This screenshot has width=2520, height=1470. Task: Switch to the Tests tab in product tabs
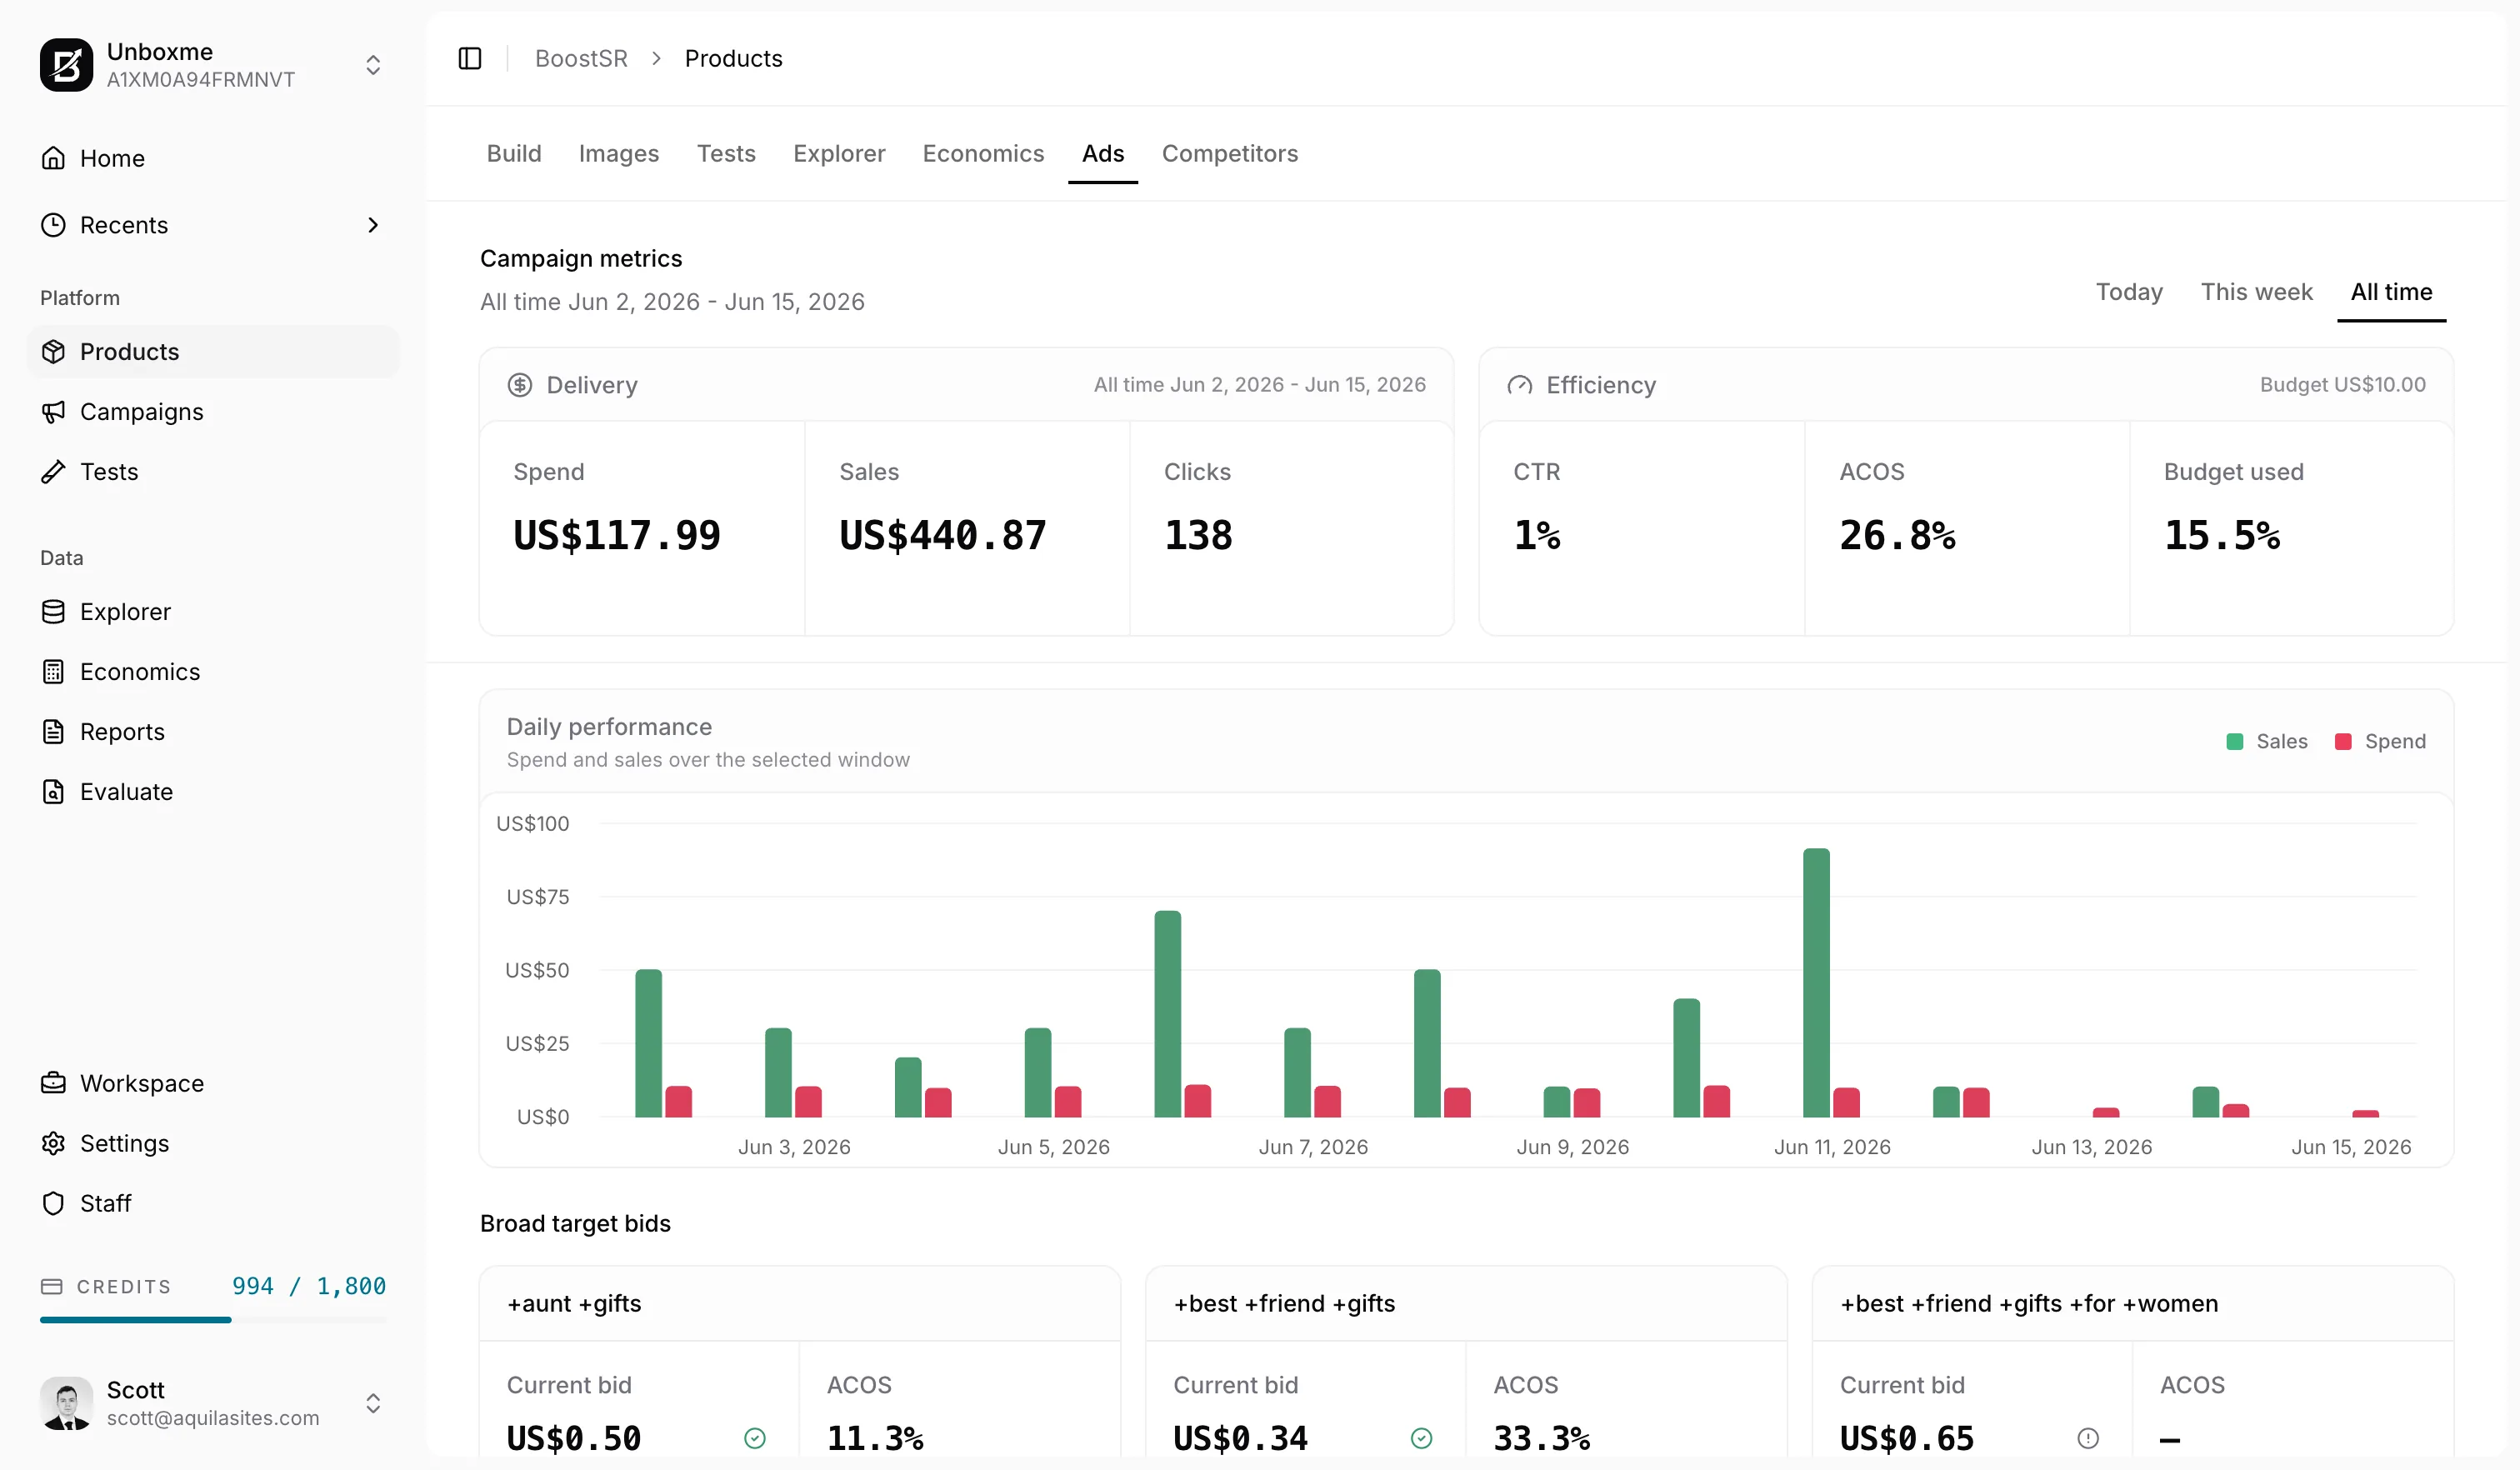click(x=726, y=154)
